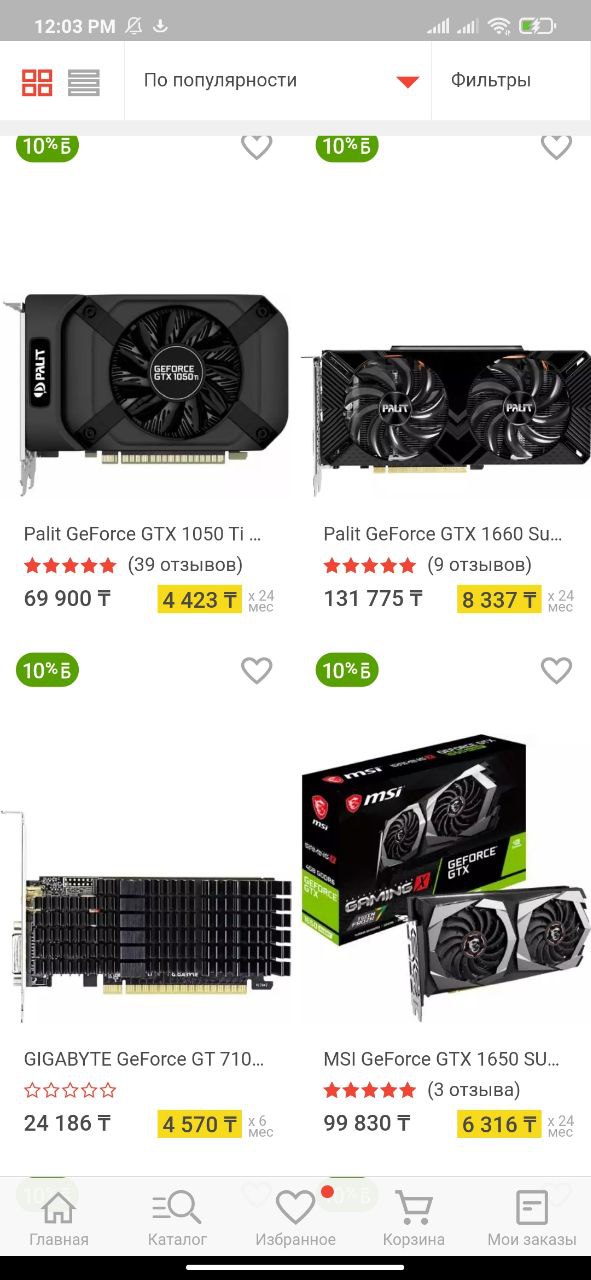
Task: Favorite the Palit GTX 1660 Super card
Action: [x=556, y=146]
